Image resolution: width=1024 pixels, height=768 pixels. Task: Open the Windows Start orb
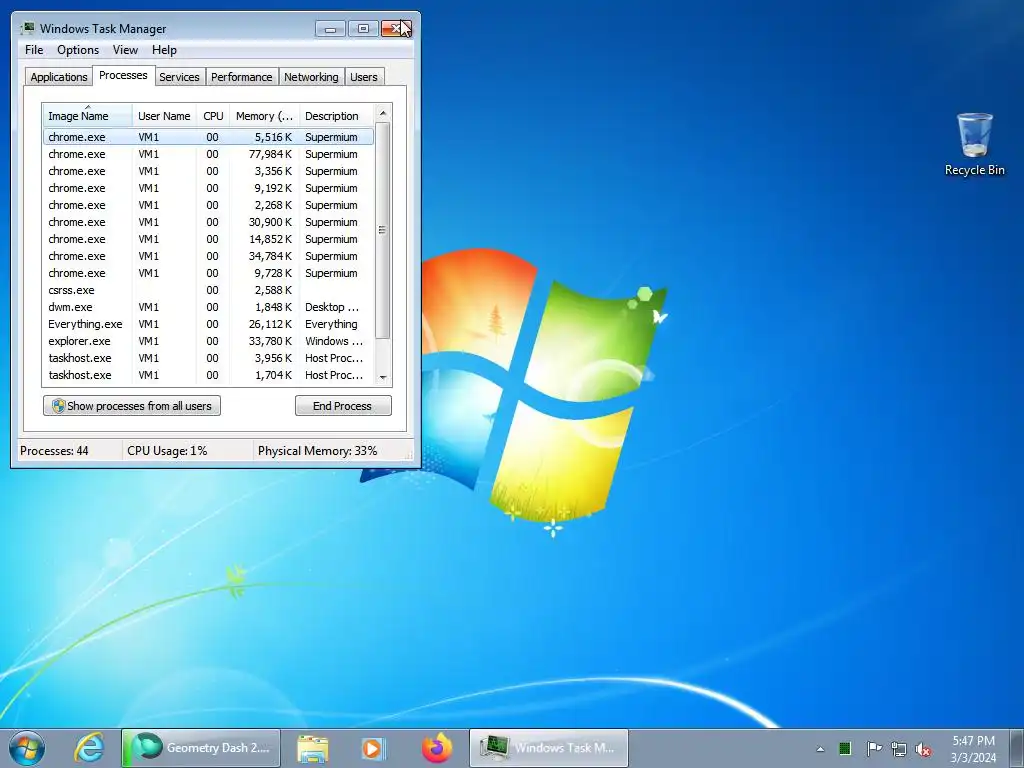click(27, 748)
